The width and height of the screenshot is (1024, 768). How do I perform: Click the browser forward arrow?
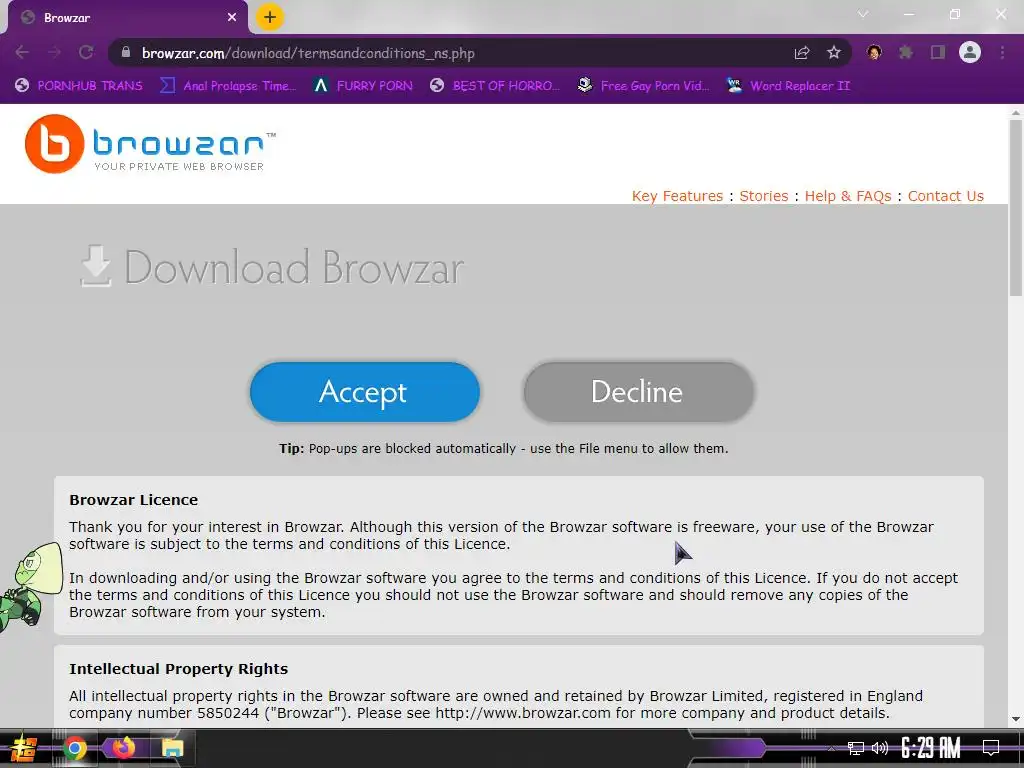[54, 52]
